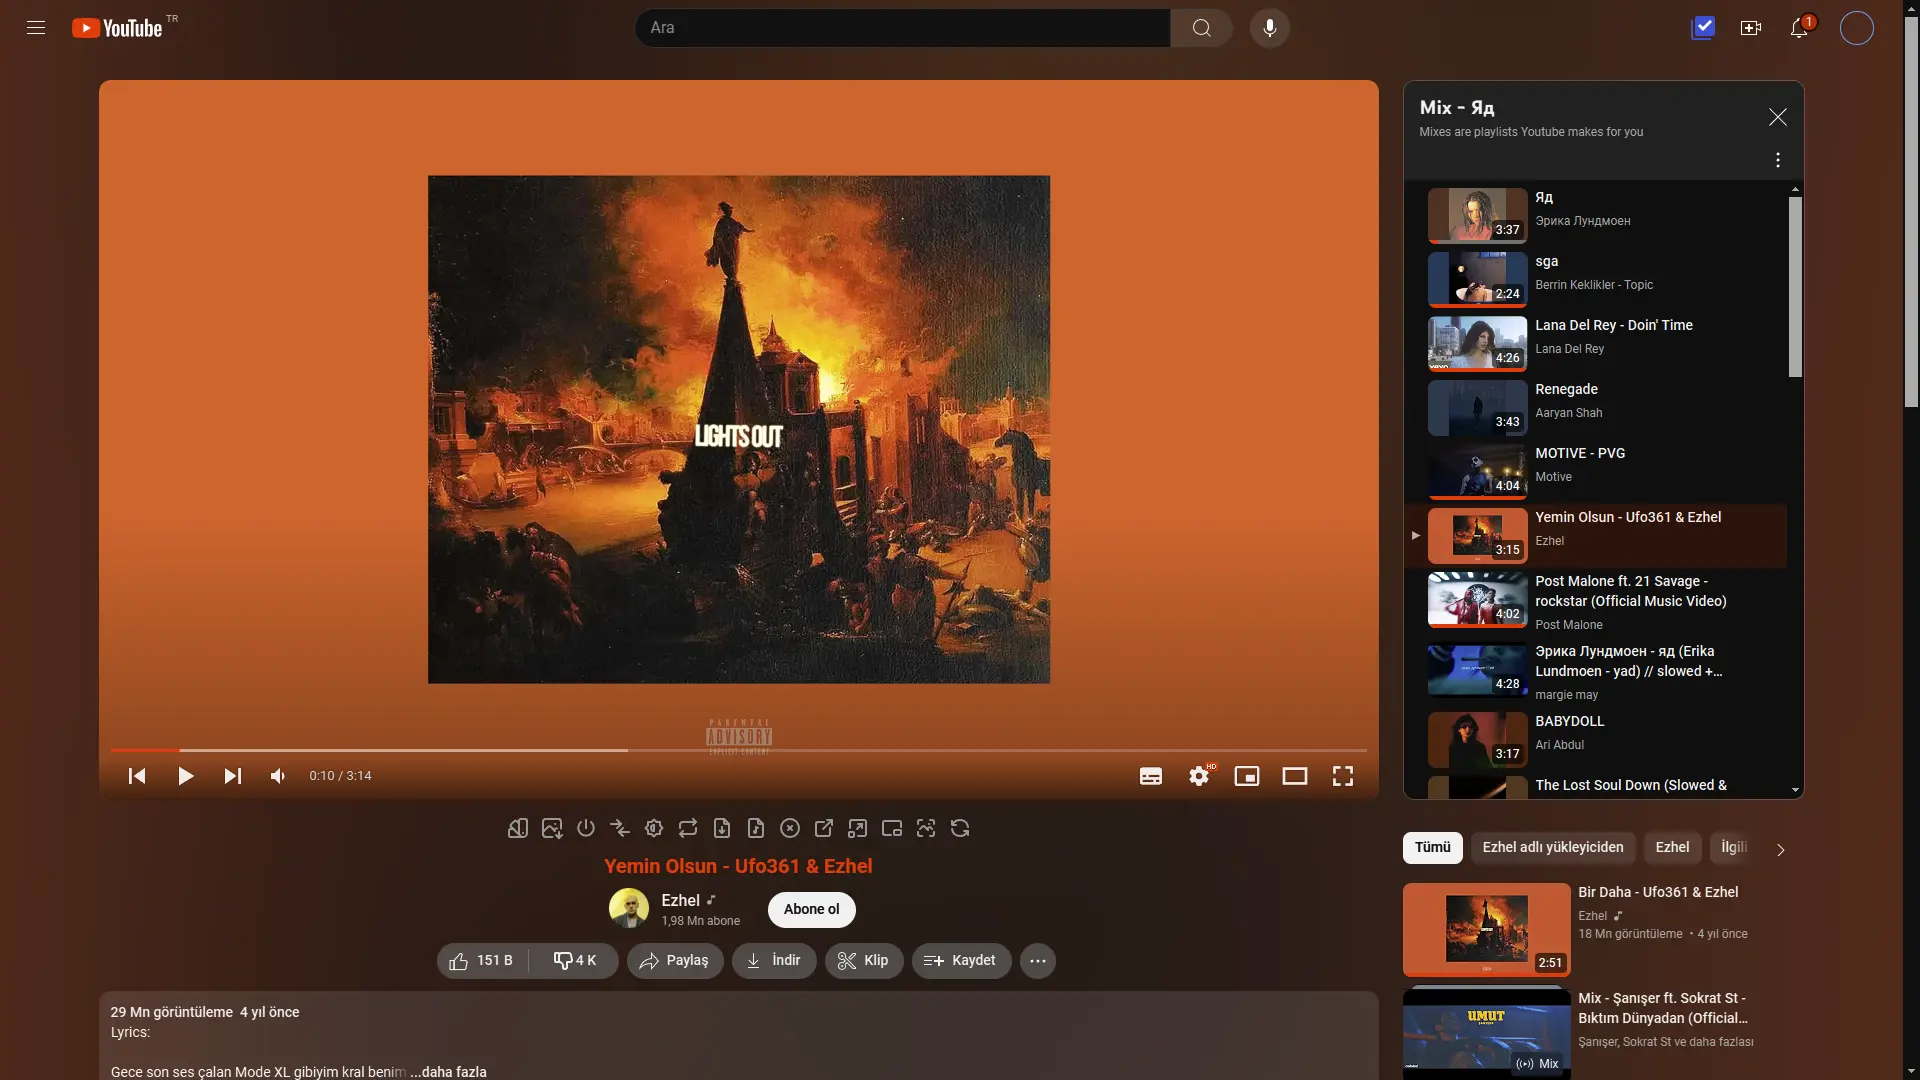Image resolution: width=1920 pixels, height=1080 pixels.
Task: Click the power icon below the player
Action: pyautogui.click(x=586, y=828)
